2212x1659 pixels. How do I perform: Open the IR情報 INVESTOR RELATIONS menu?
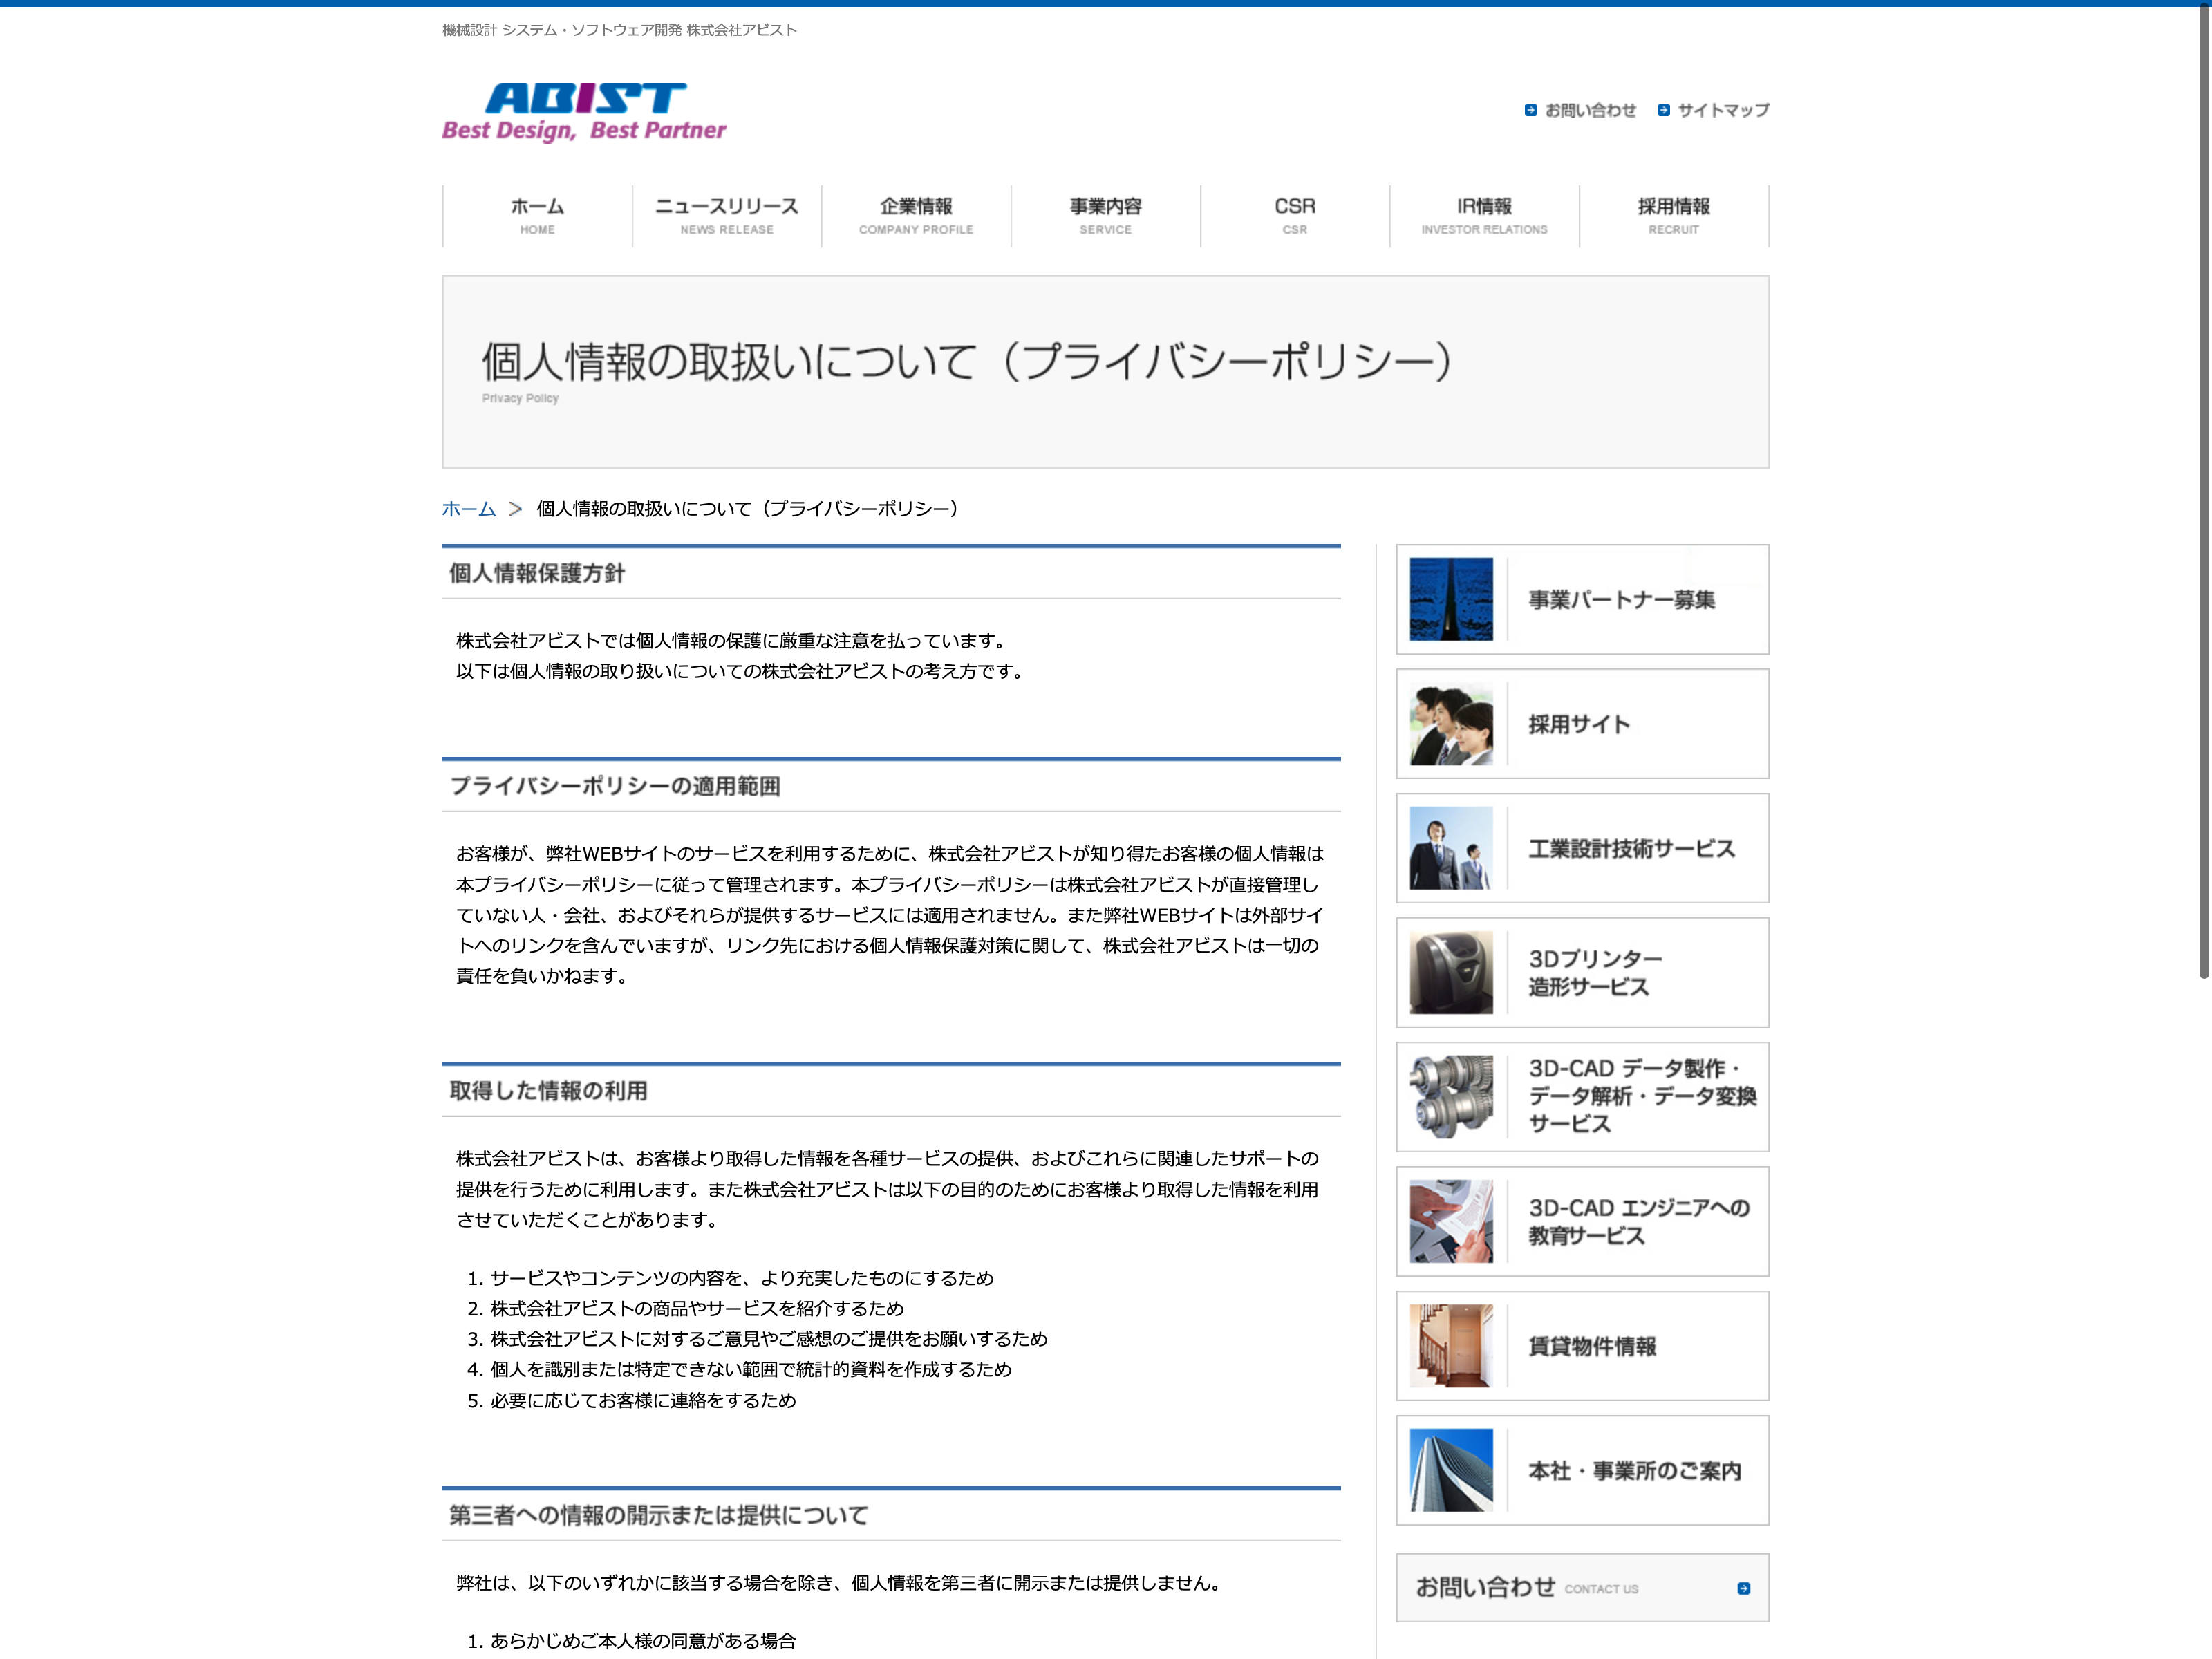[x=1484, y=215]
